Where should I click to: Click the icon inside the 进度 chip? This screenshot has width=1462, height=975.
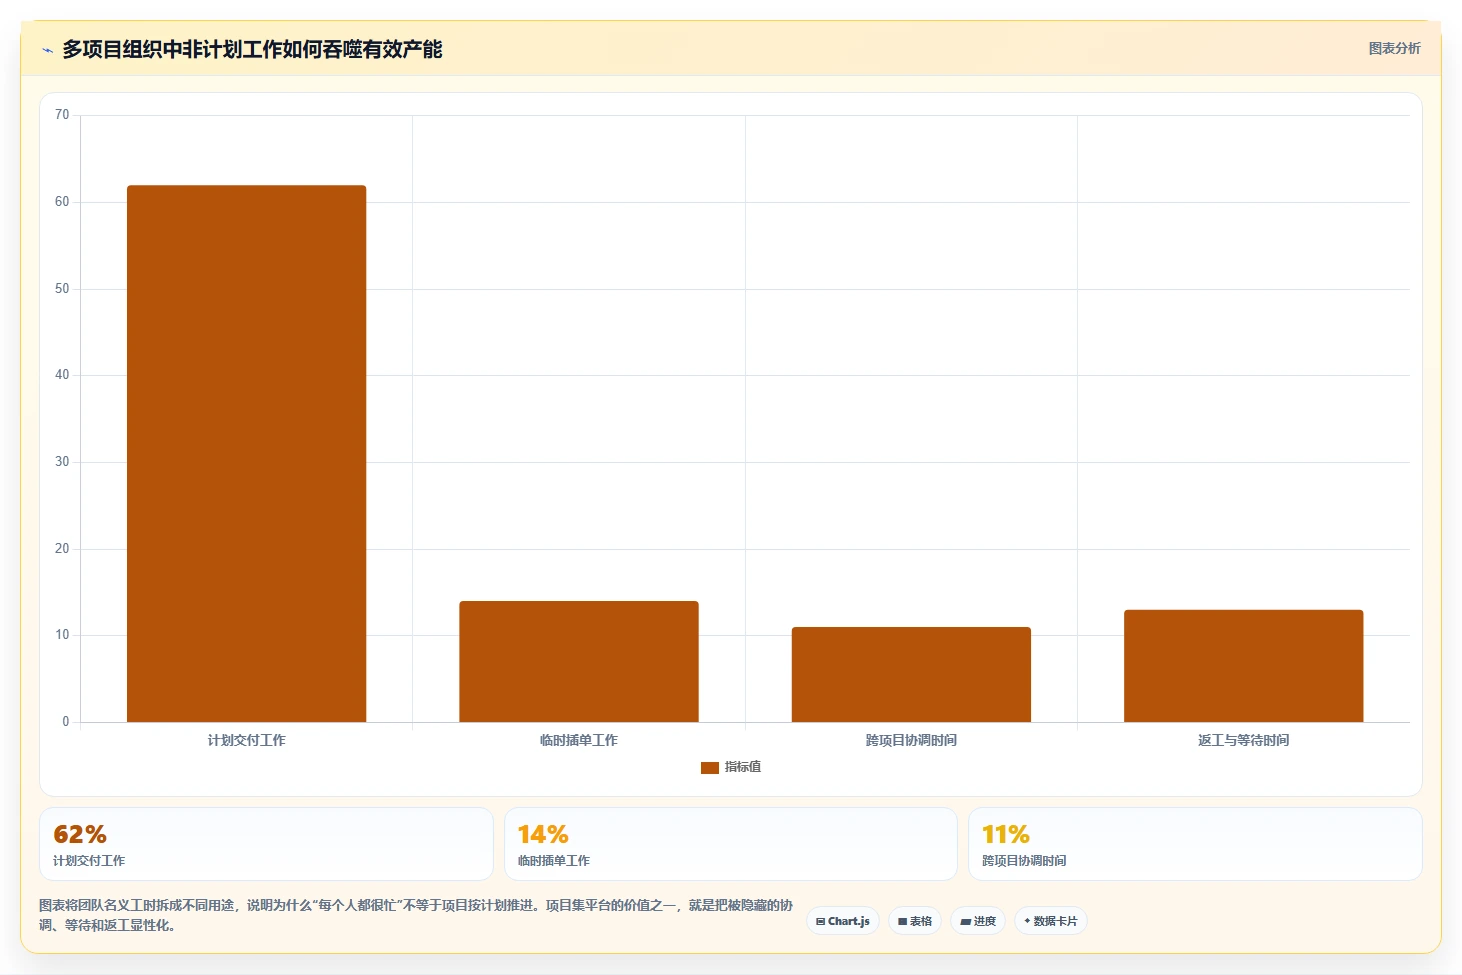[x=965, y=921]
